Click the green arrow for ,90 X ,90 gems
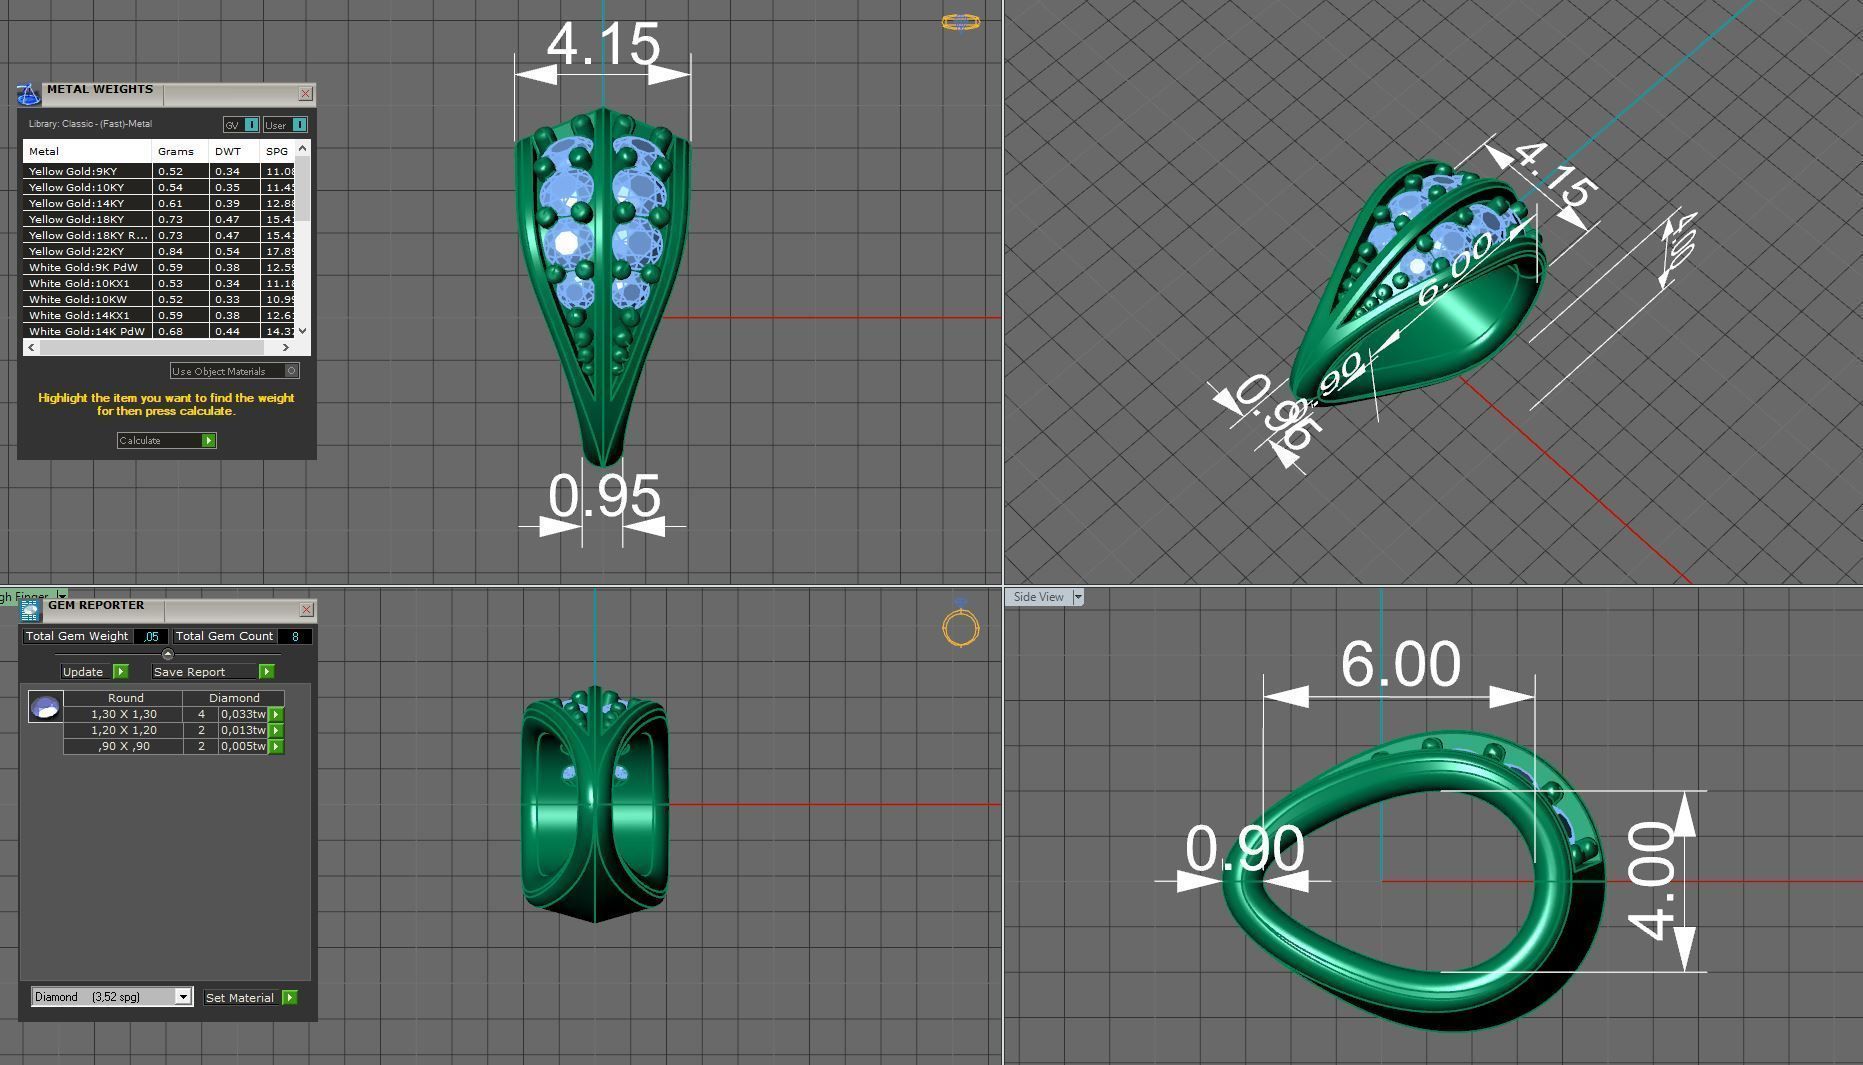Image resolution: width=1863 pixels, height=1065 pixels. point(276,746)
